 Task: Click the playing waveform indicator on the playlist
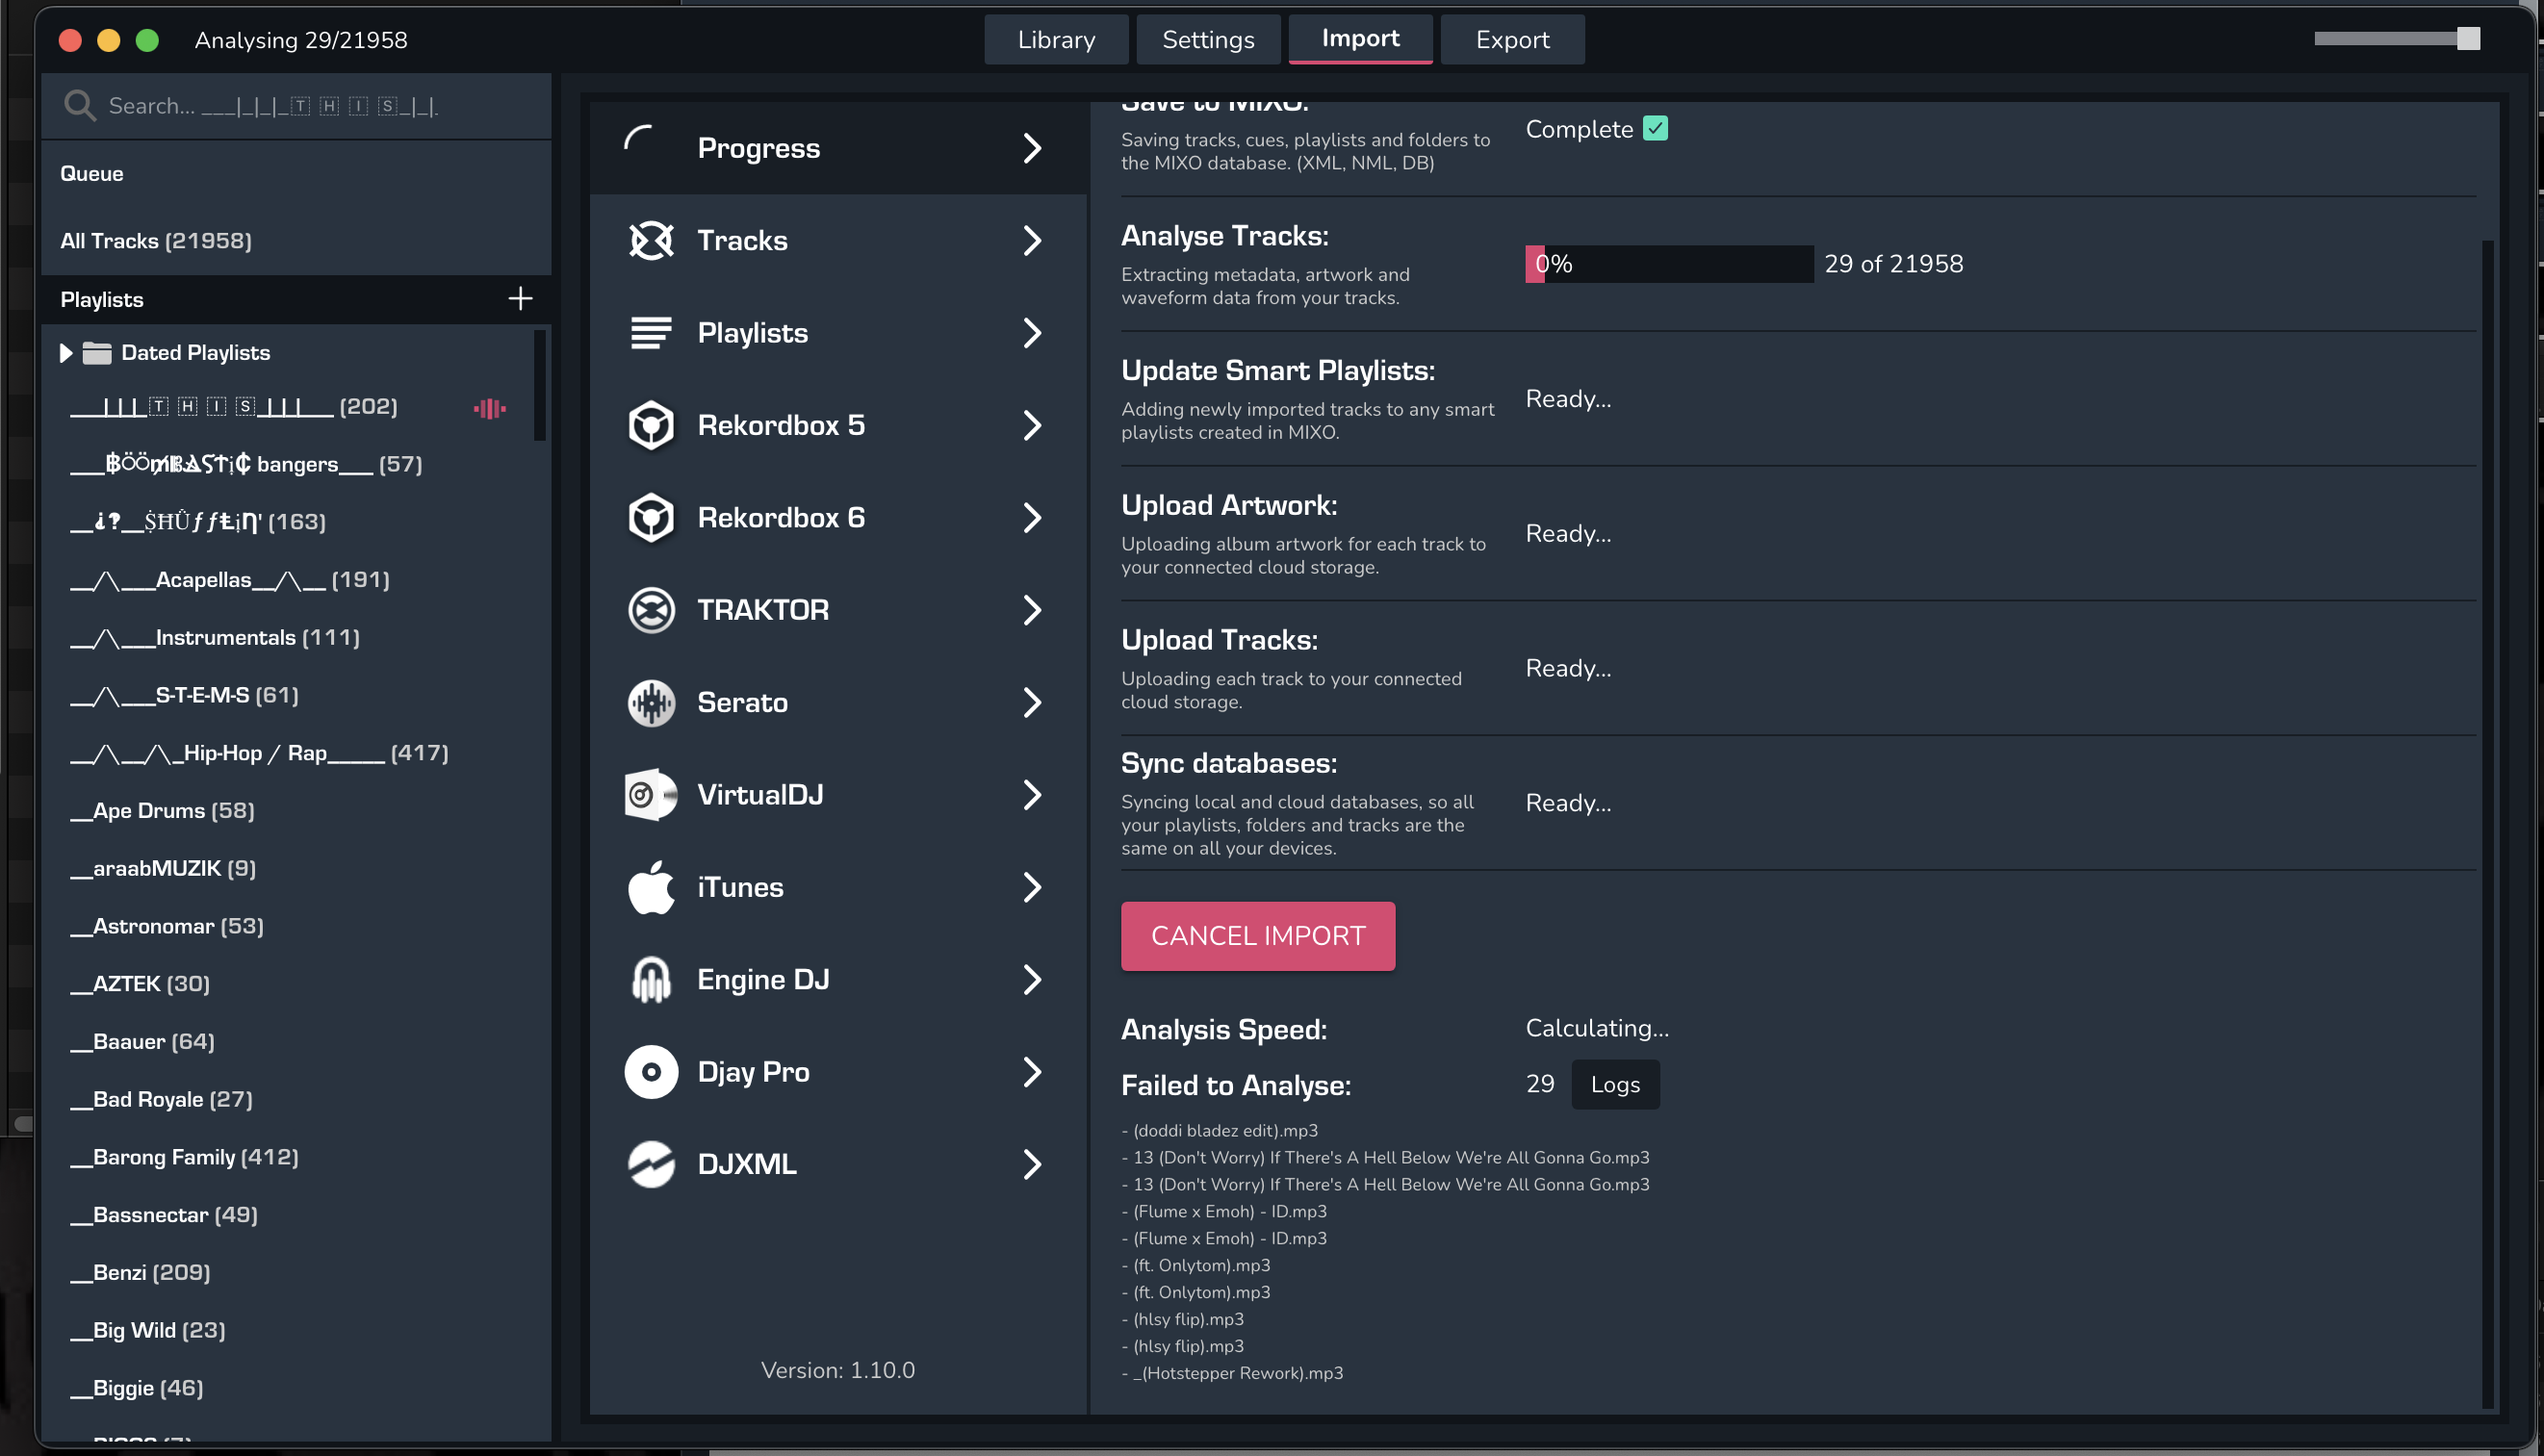[489, 408]
